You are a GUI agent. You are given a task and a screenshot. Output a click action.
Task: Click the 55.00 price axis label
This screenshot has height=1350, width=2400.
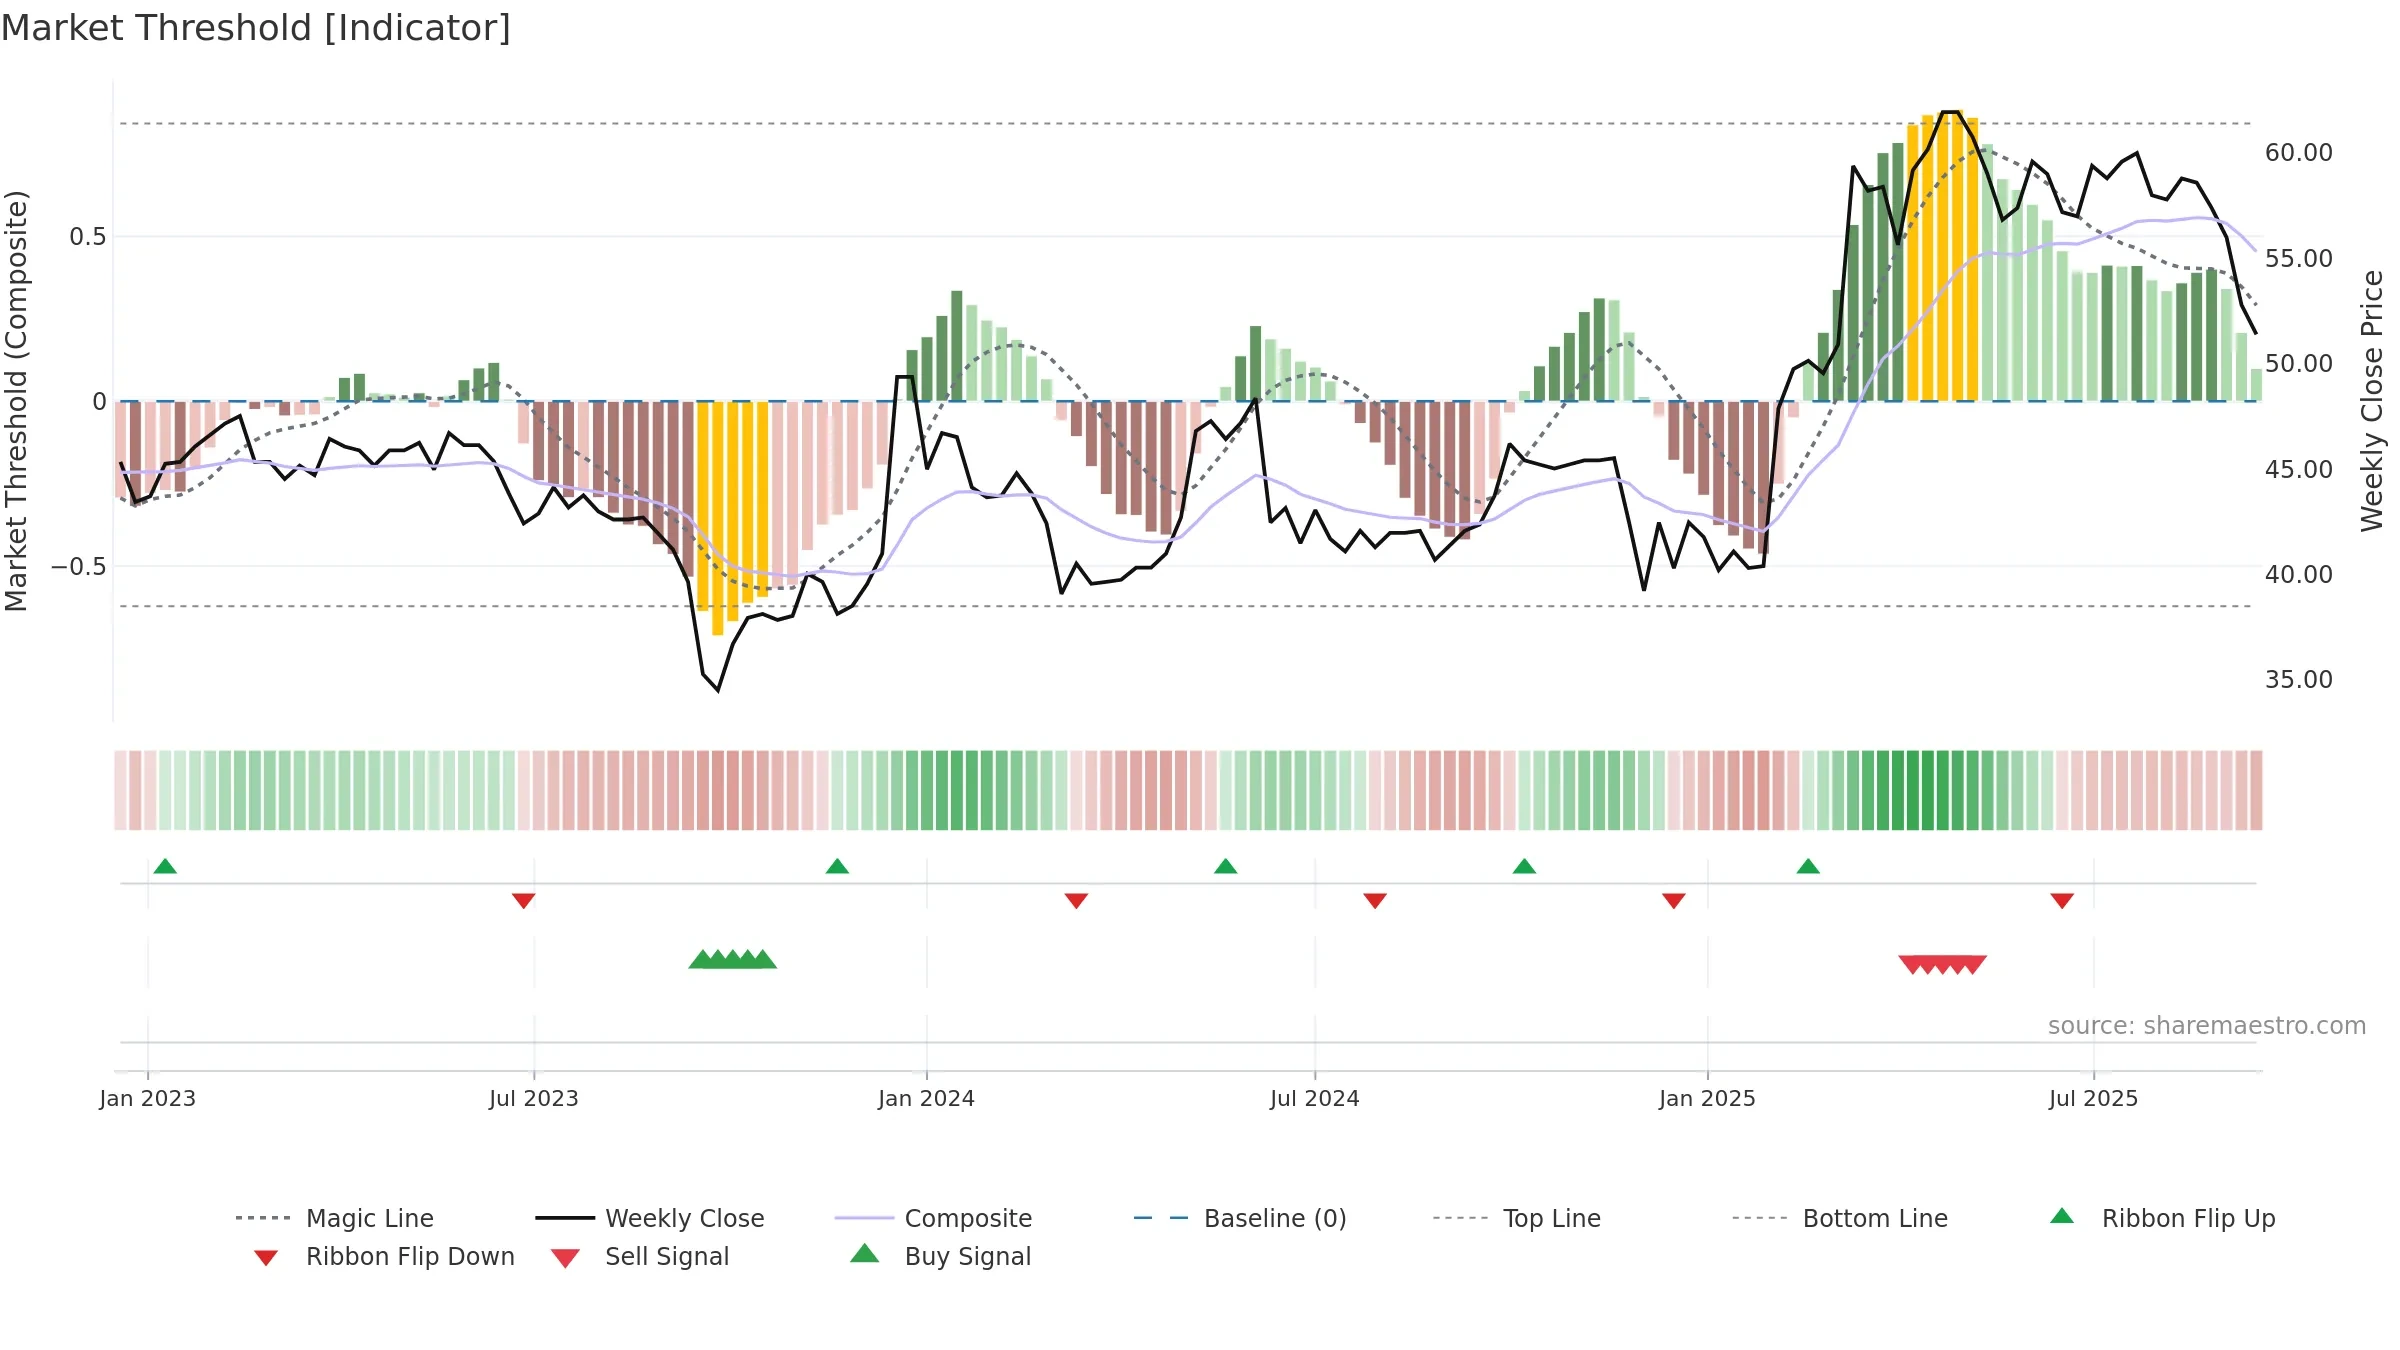tap(2299, 259)
